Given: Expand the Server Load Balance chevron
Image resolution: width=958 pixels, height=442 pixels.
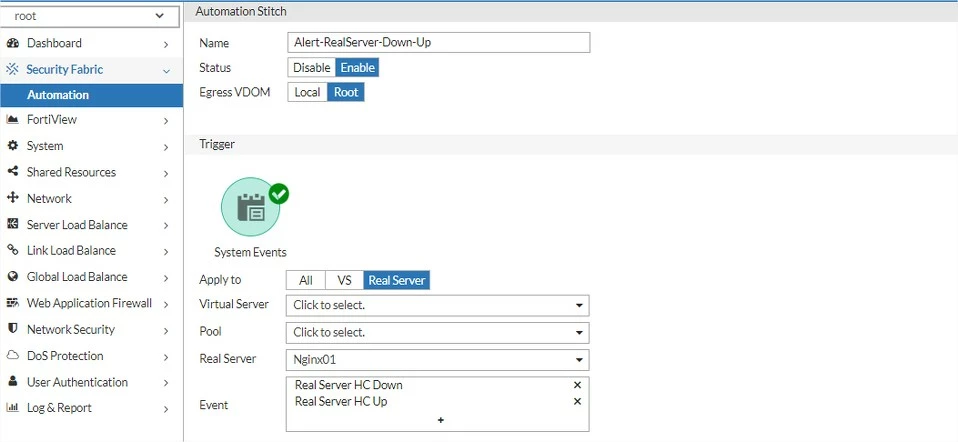Looking at the screenshot, I should coord(166,226).
